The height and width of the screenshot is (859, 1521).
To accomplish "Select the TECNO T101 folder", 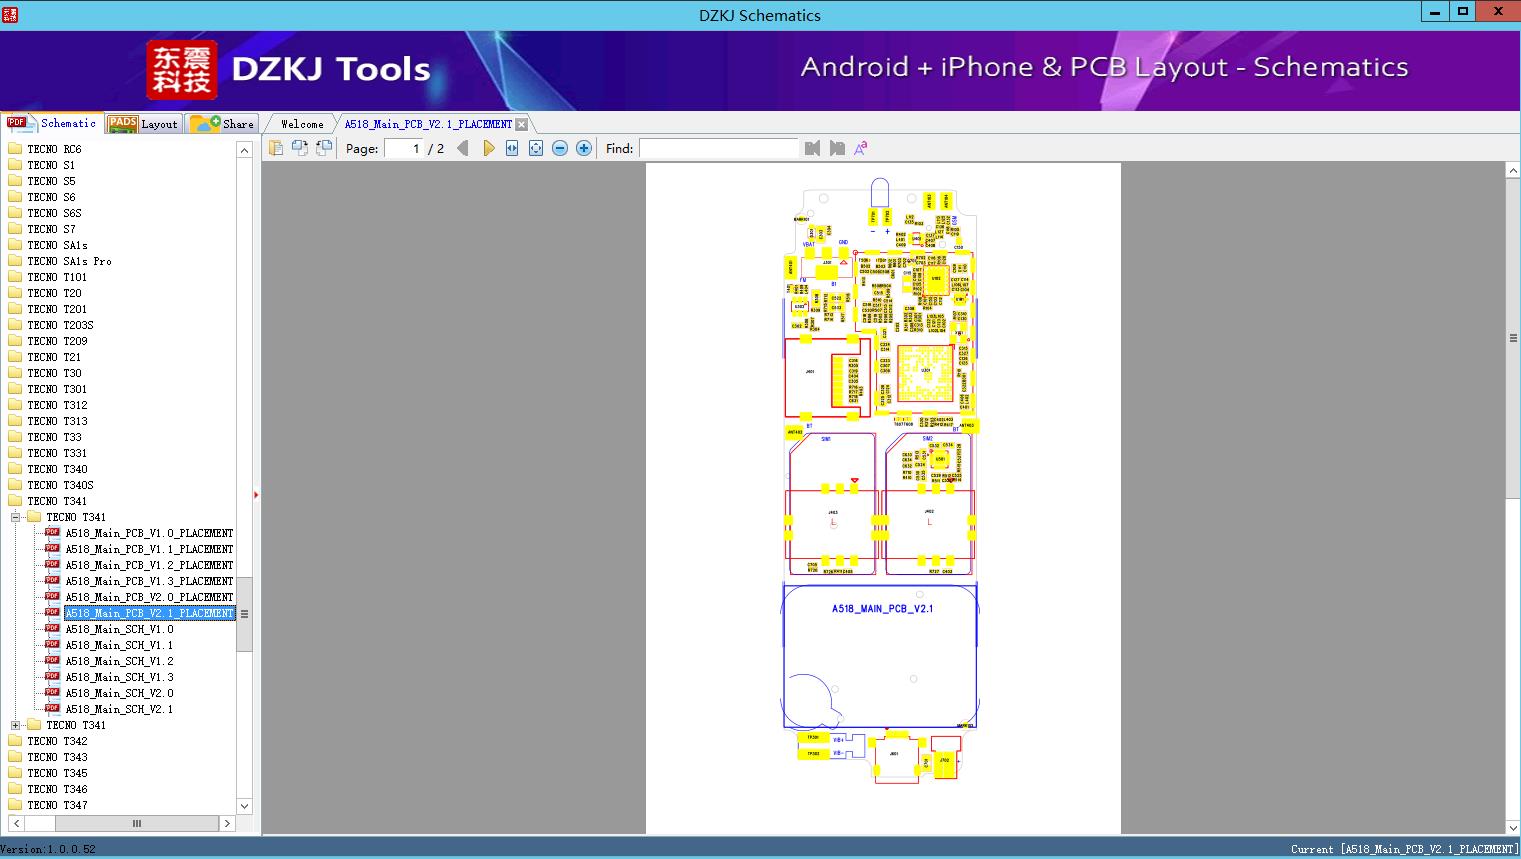I will tap(57, 277).
